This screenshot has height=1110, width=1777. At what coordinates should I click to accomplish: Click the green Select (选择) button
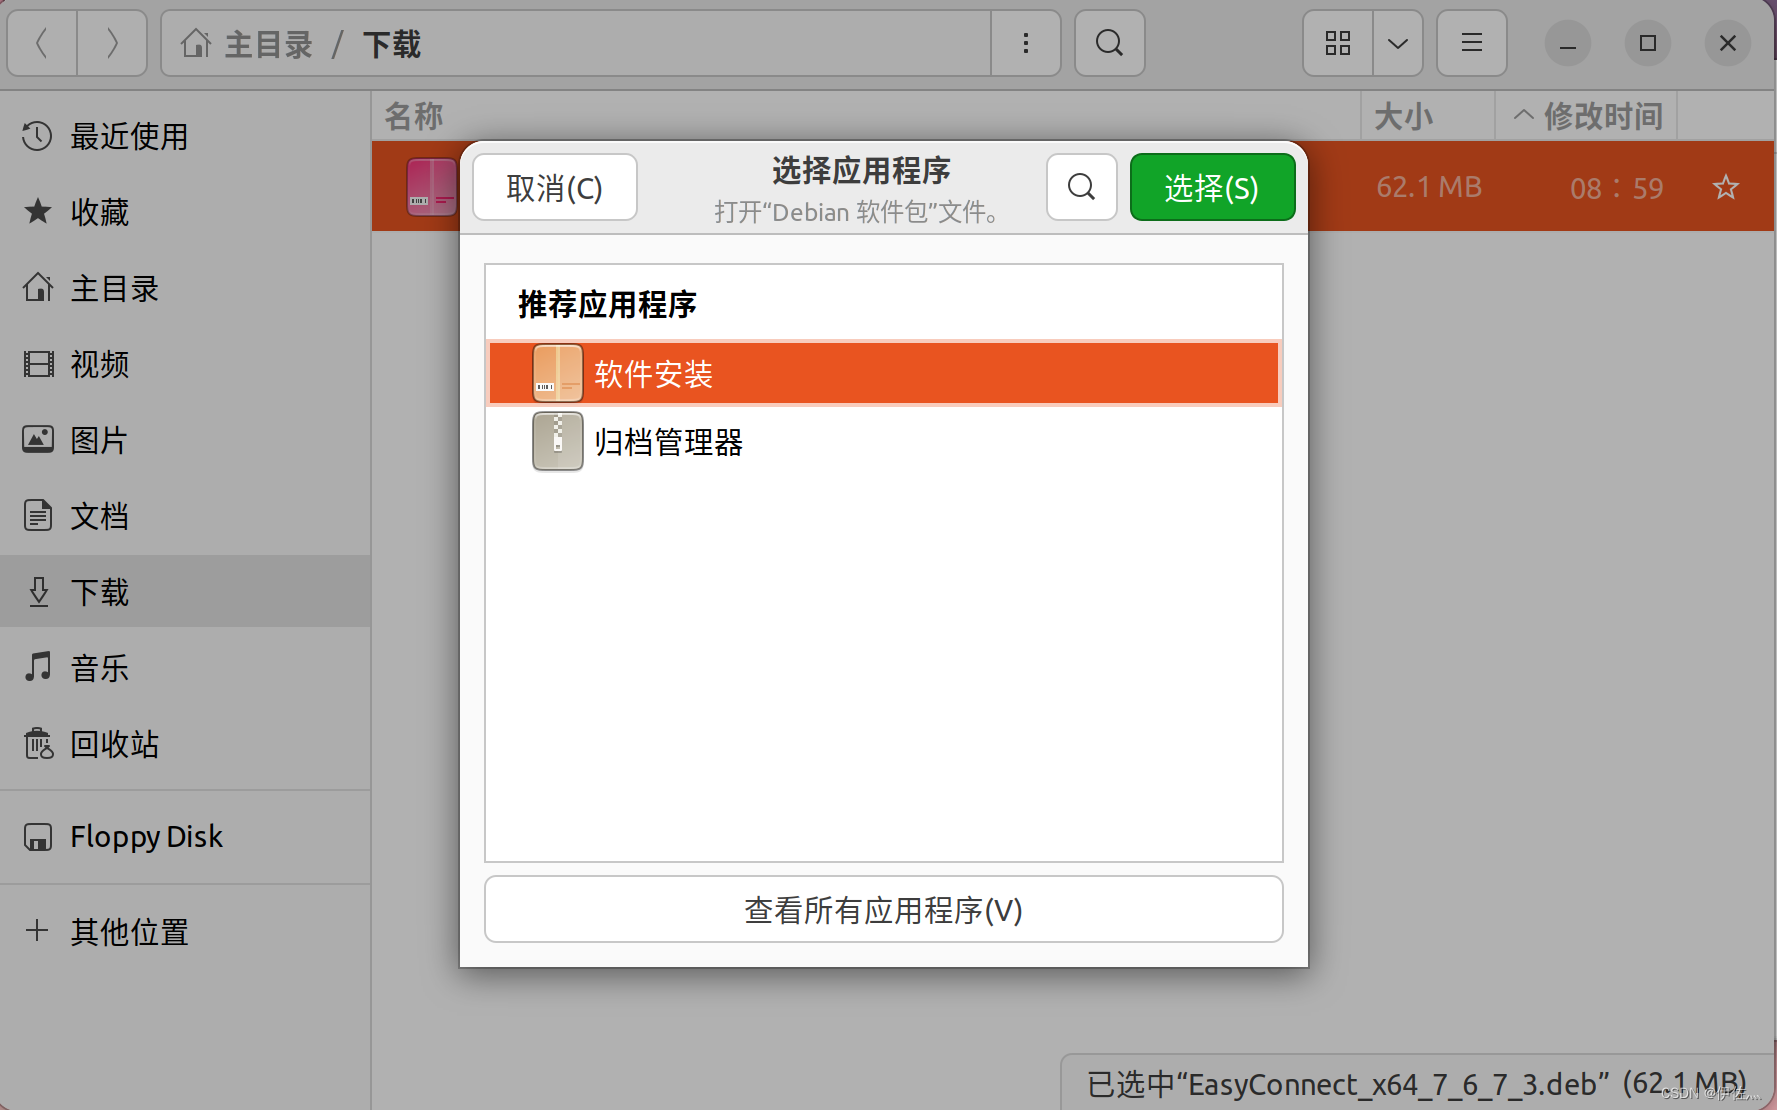1212,187
